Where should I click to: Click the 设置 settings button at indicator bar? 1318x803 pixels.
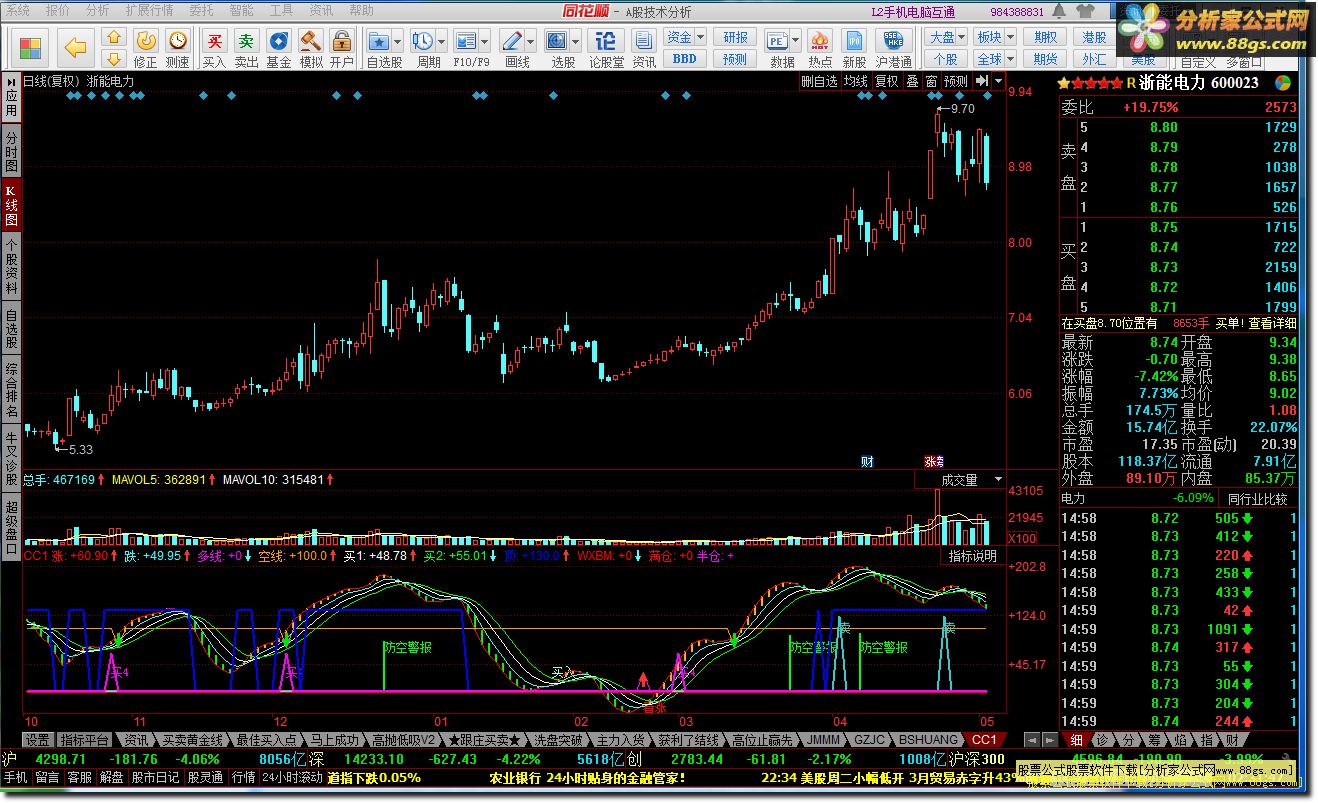coord(38,740)
